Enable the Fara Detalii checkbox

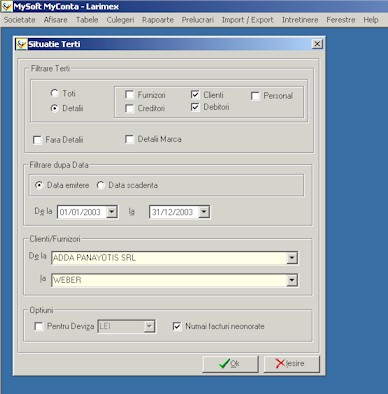click(x=37, y=140)
